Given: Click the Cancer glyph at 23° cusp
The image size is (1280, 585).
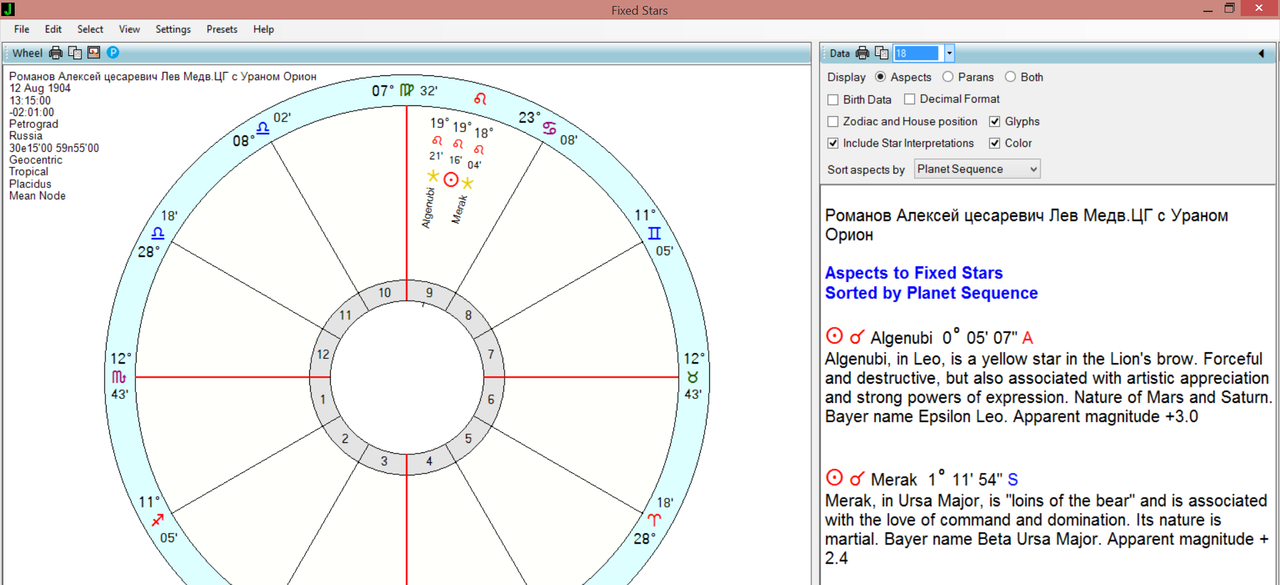Looking at the screenshot, I should (550, 128).
